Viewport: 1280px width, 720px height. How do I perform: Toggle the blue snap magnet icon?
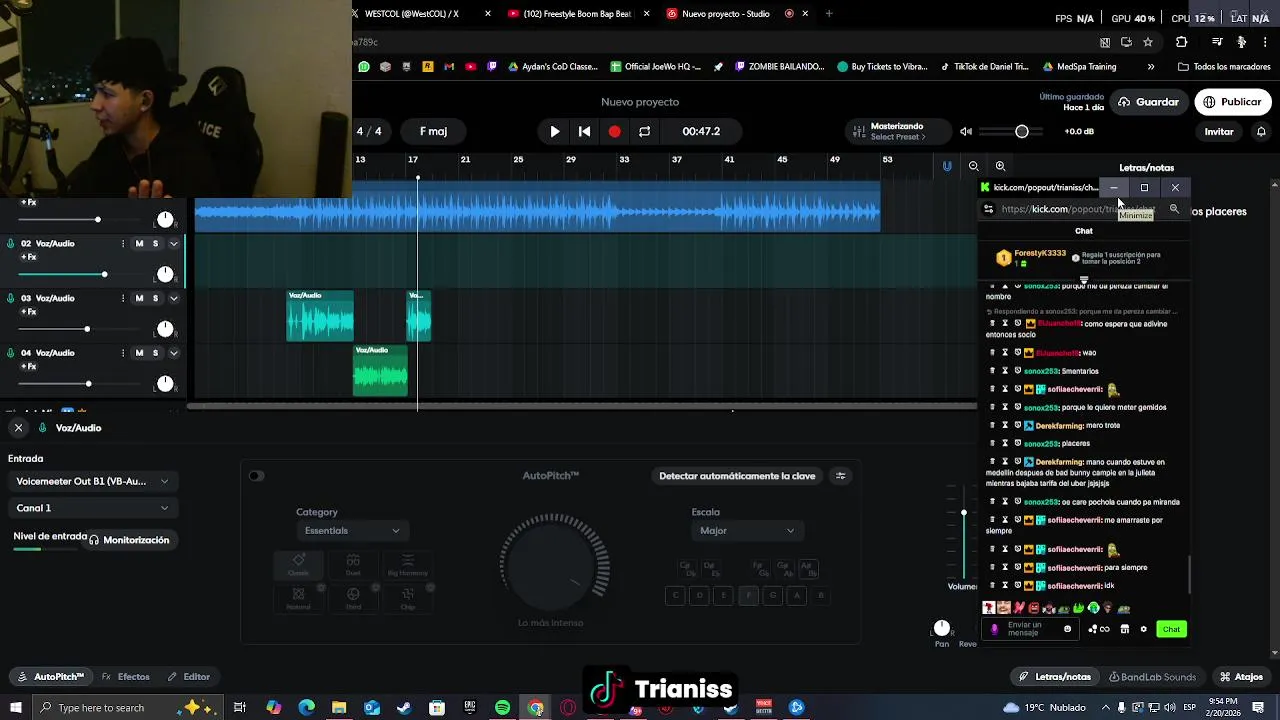[x=947, y=166]
